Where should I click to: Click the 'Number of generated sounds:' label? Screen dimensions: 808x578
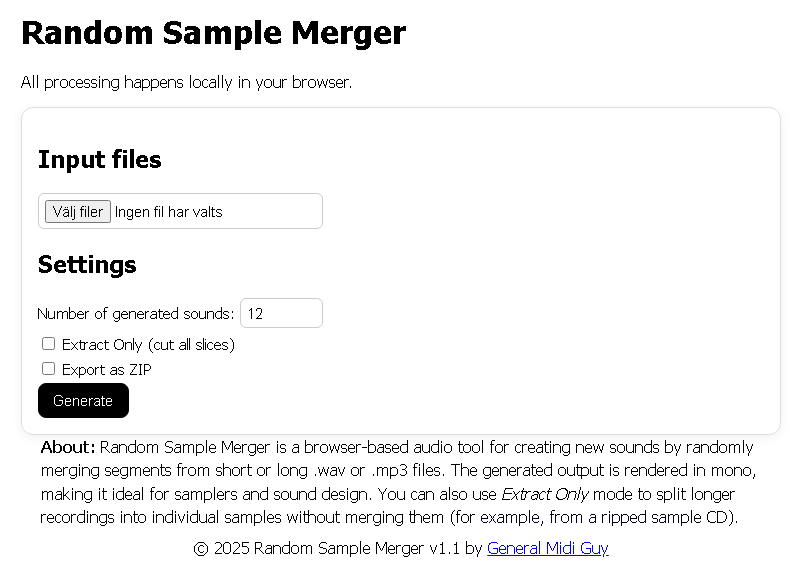point(135,314)
